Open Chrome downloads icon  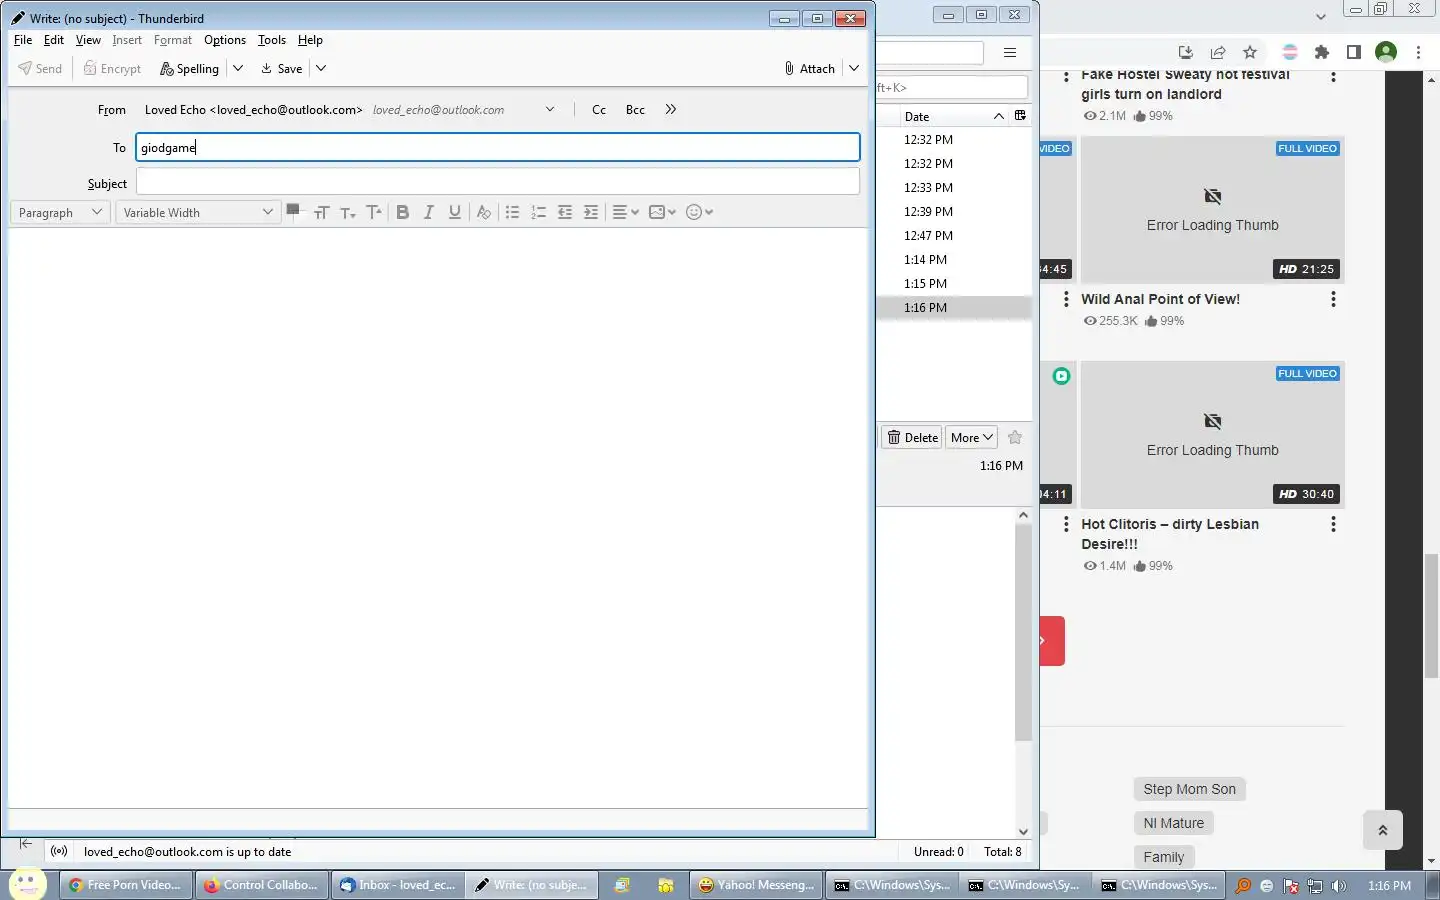1186,52
